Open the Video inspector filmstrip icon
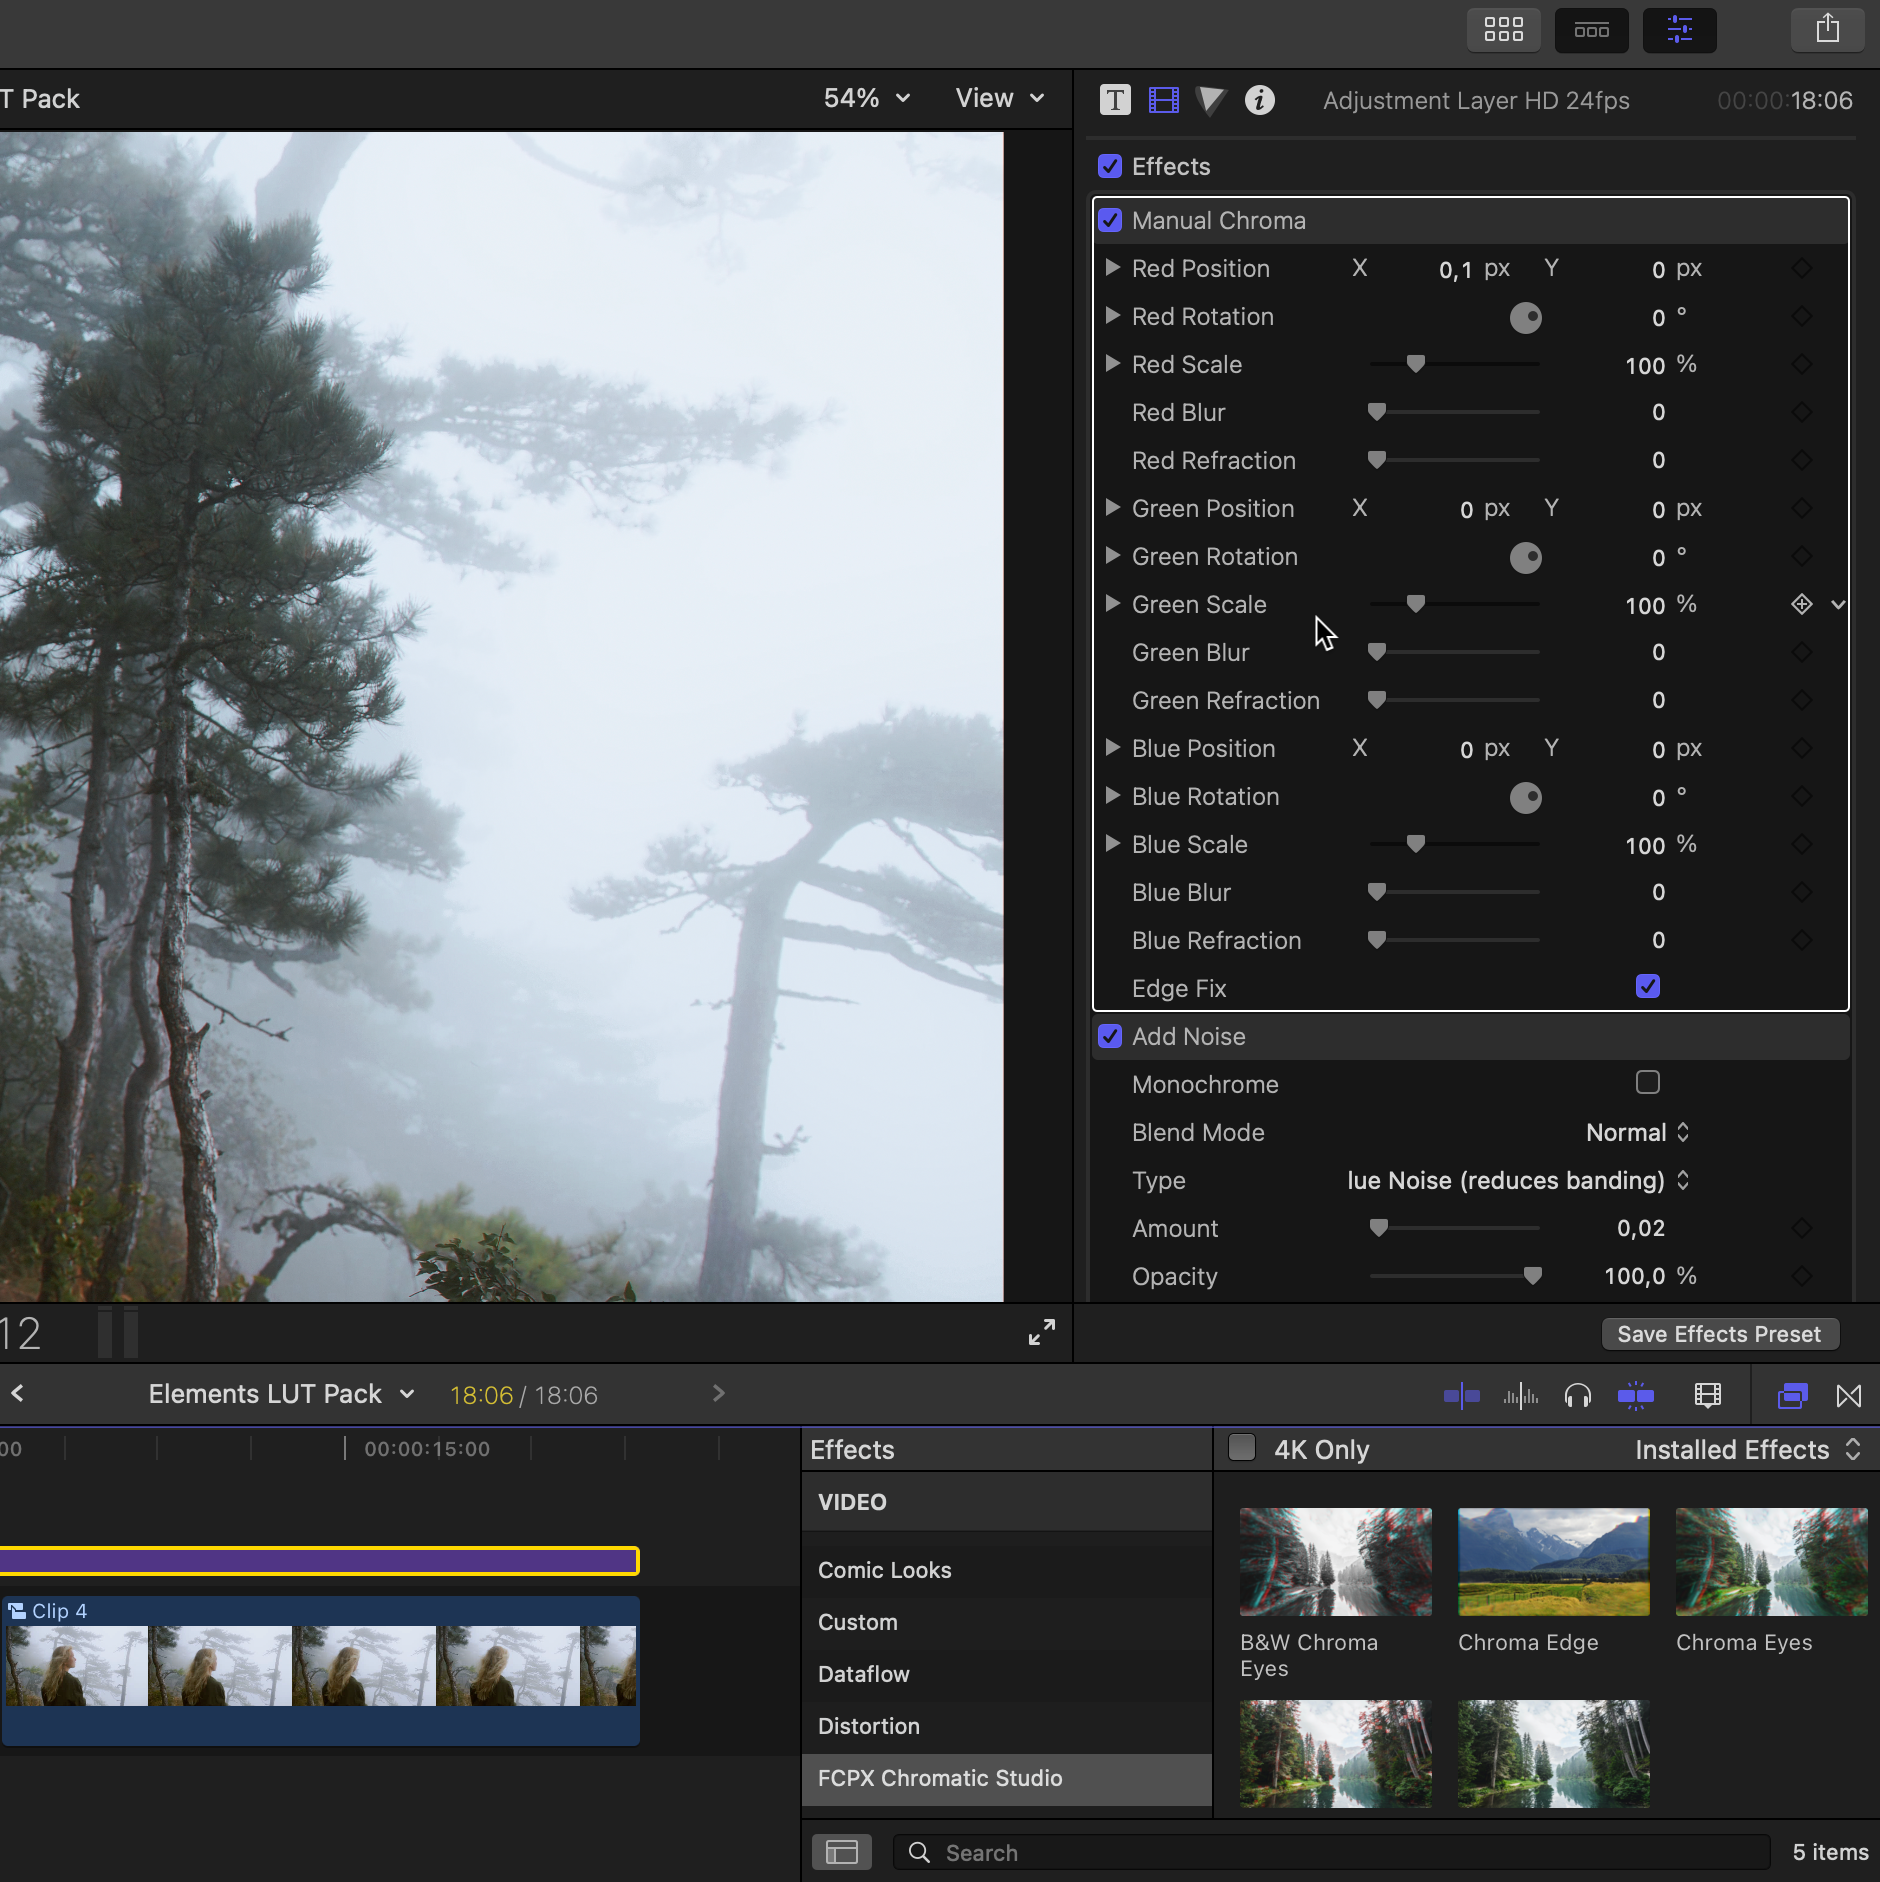This screenshot has height=1882, width=1880. [1163, 100]
